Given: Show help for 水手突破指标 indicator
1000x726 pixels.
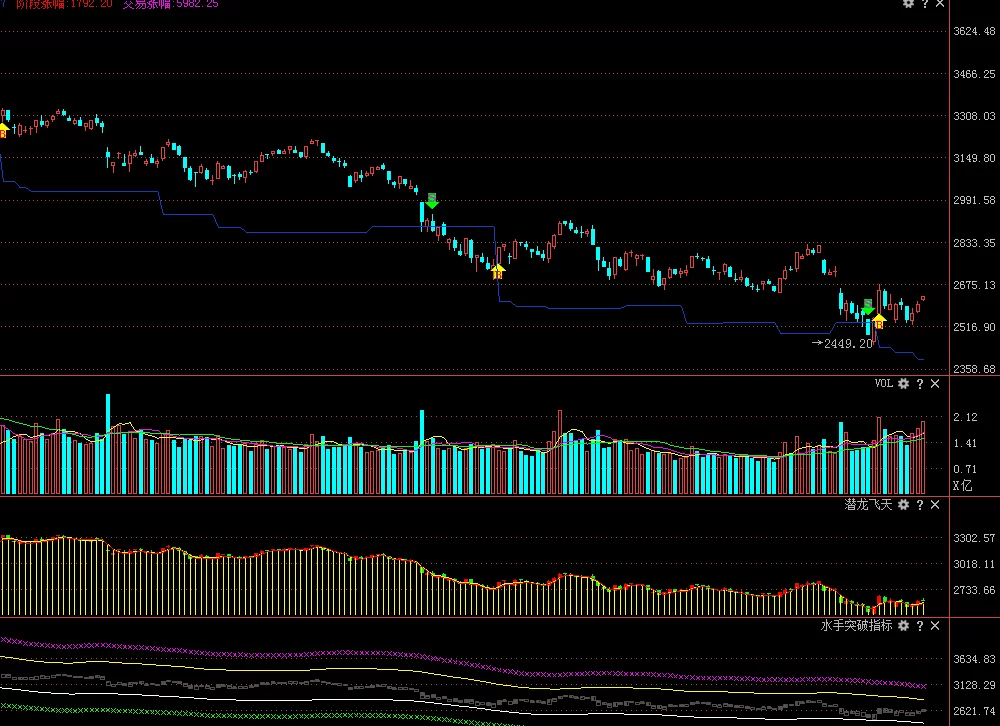Looking at the screenshot, I should point(919,626).
